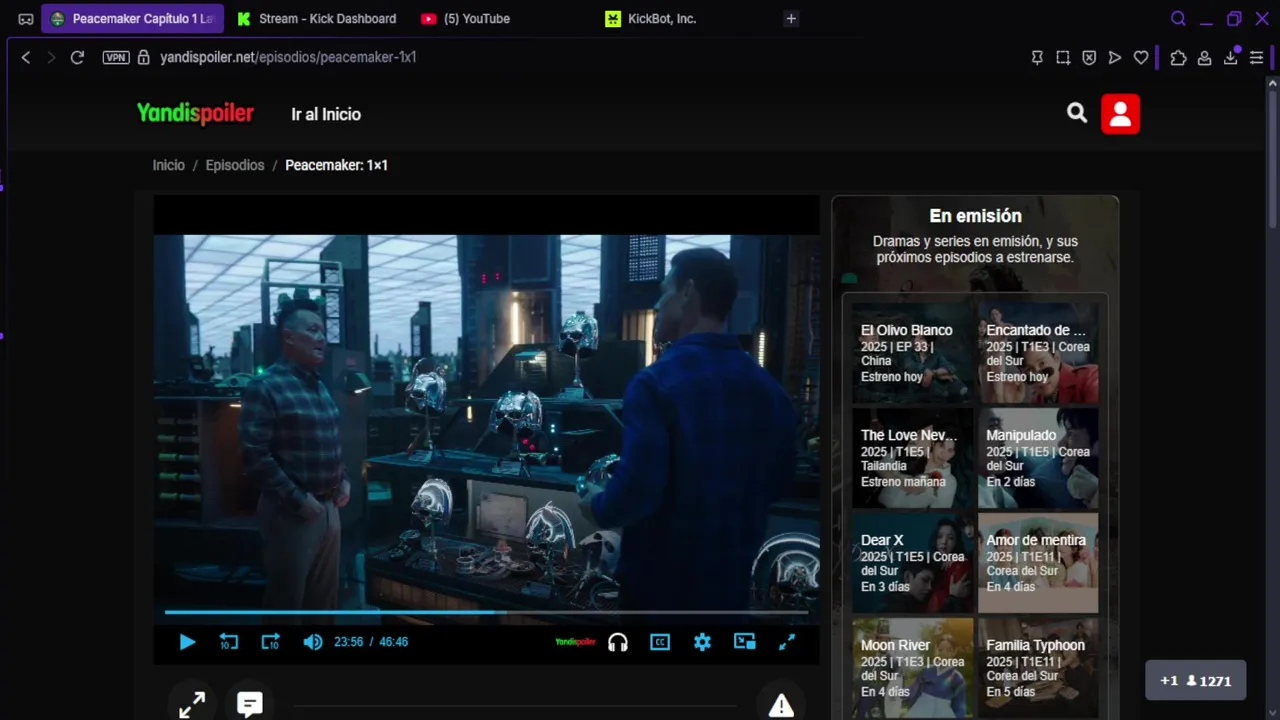Click the 'En emisión' heading
The image size is (1280, 720).
[975, 216]
